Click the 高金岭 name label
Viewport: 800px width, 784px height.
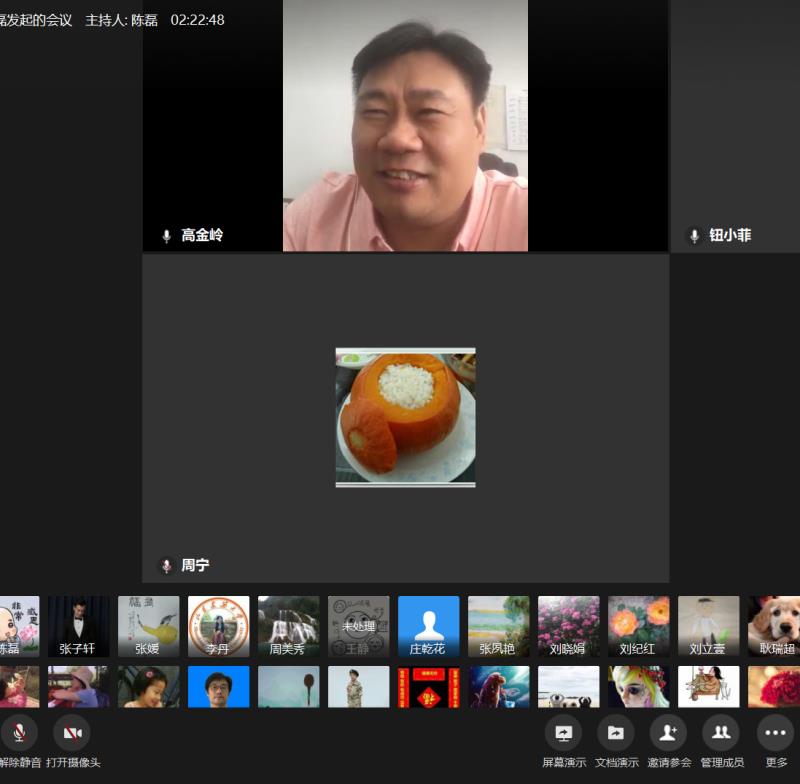202,235
